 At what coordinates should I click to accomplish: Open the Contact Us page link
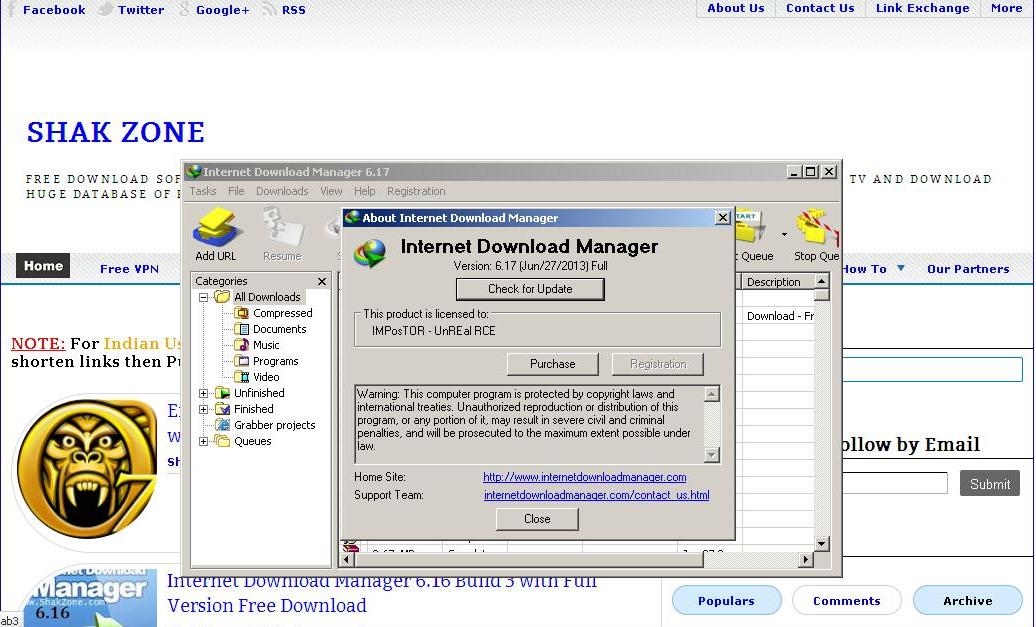click(x=820, y=8)
